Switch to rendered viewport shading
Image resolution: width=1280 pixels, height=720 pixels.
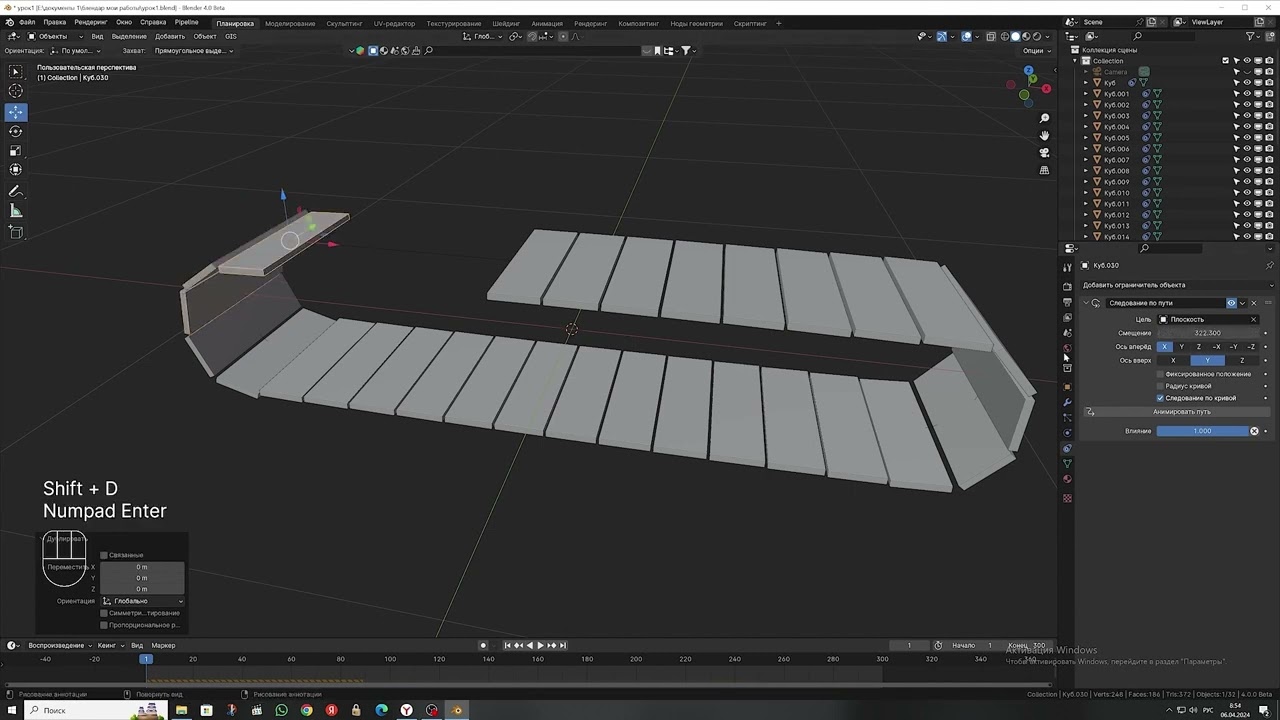click(1036, 36)
